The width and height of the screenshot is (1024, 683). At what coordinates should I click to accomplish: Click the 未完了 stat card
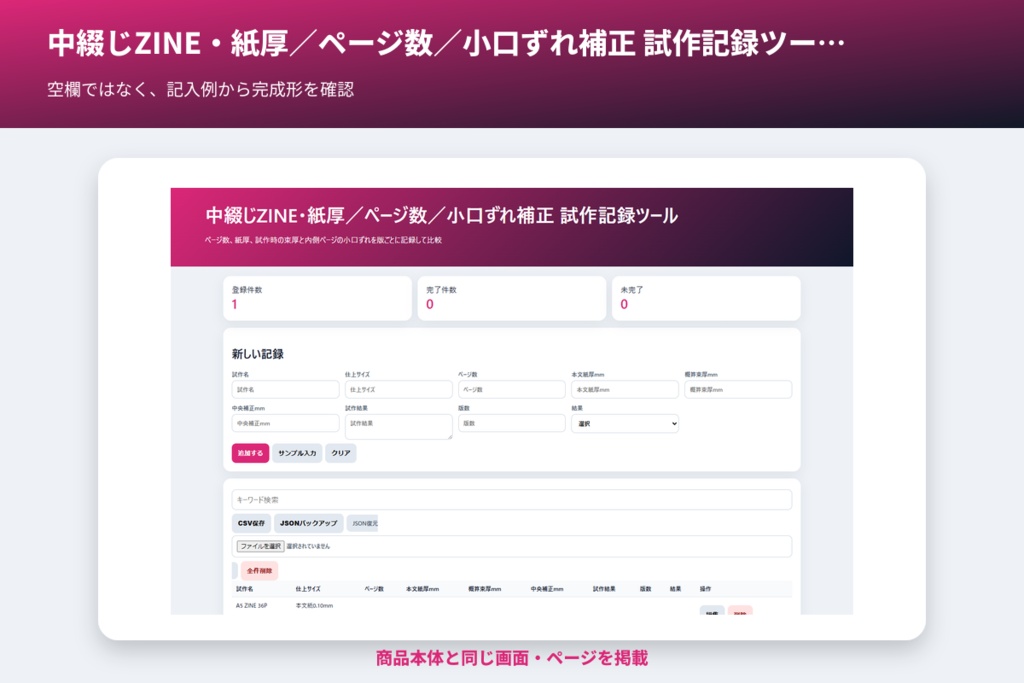706,298
